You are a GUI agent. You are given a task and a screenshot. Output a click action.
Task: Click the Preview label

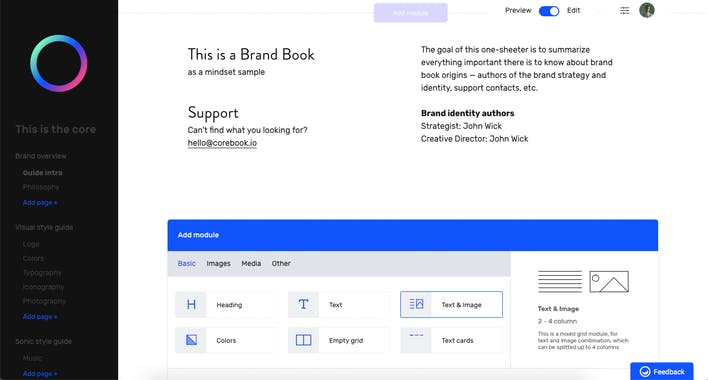coord(518,10)
